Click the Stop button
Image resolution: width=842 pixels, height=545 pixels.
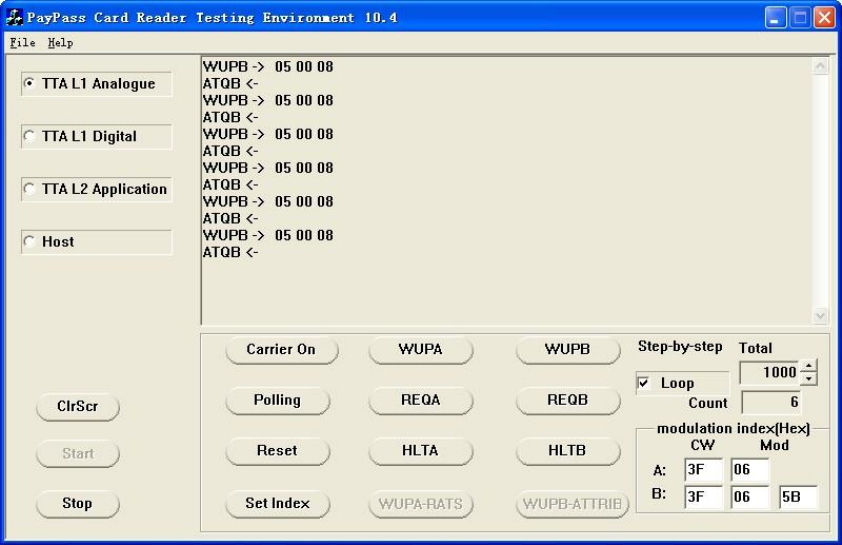point(78,504)
